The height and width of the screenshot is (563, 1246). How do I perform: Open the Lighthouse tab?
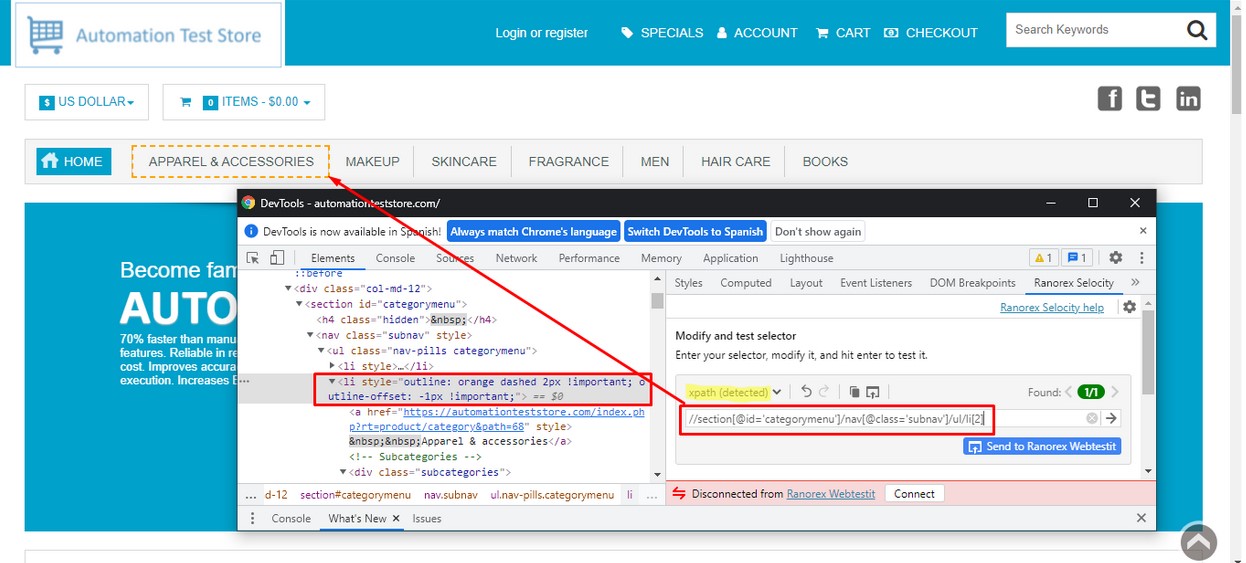pyautogui.click(x=806, y=258)
